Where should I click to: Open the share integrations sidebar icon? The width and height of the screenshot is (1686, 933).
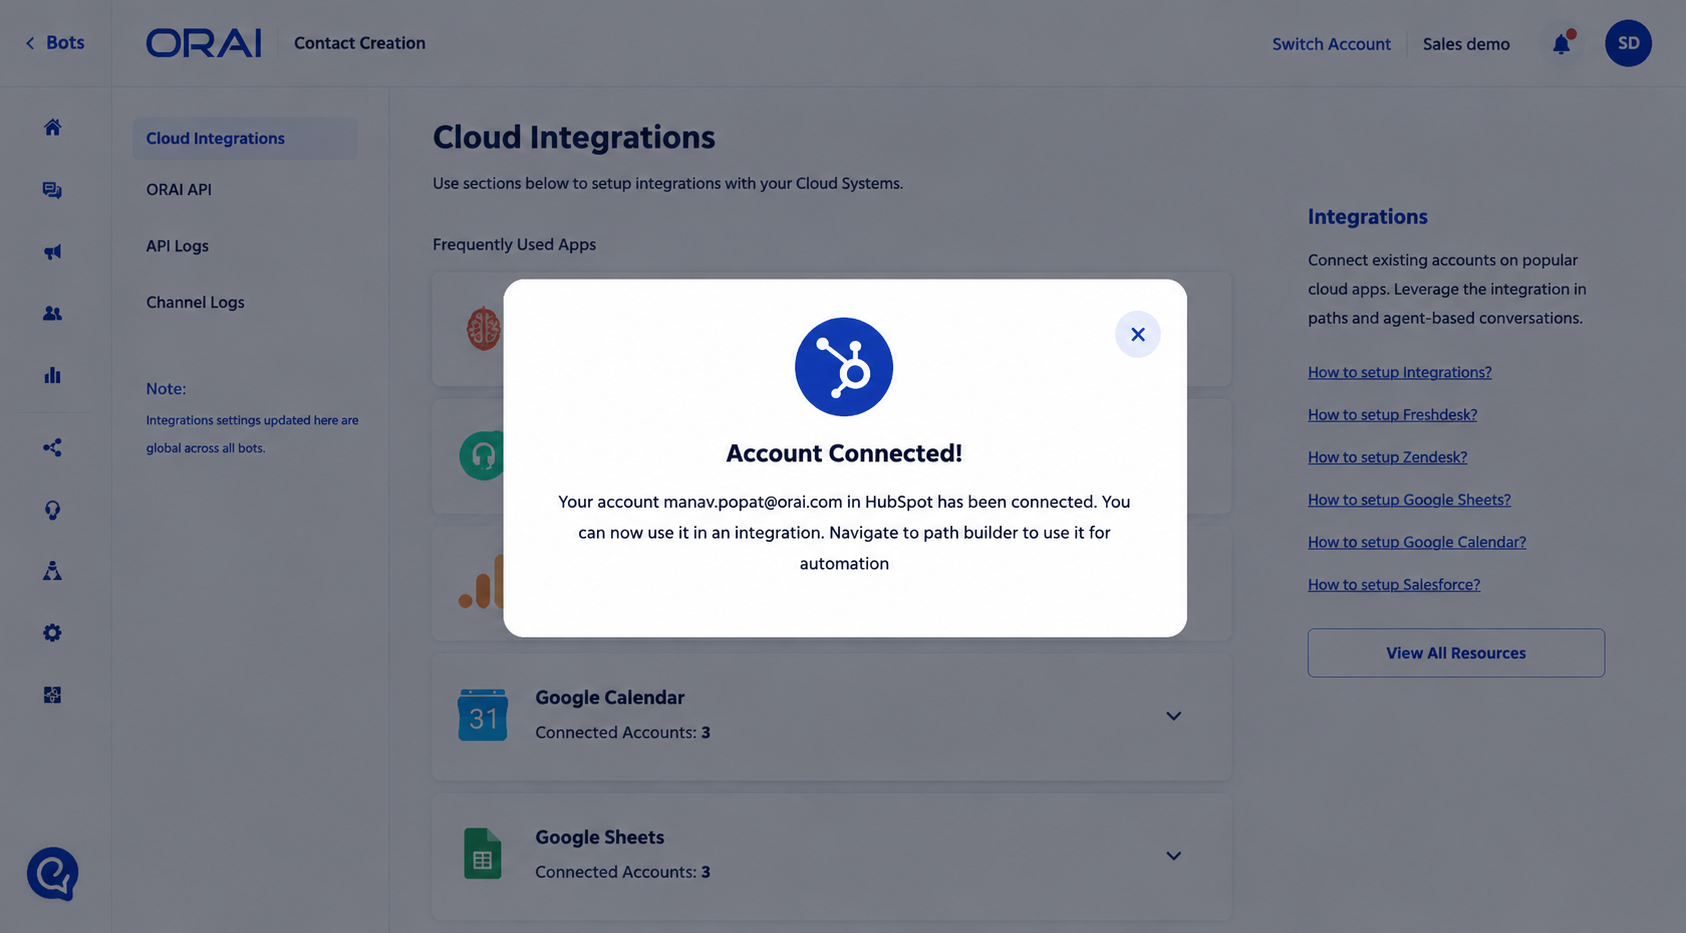pyautogui.click(x=53, y=447)
